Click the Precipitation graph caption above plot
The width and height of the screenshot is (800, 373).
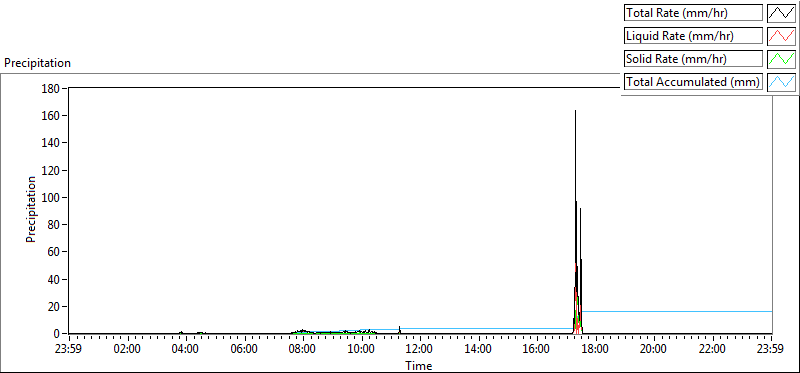(37, 63)
